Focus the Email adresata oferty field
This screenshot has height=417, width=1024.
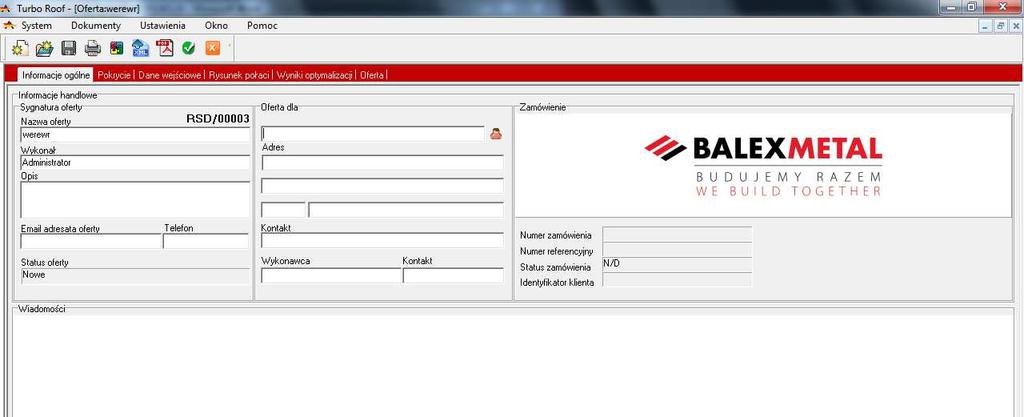tap(90, 241)
